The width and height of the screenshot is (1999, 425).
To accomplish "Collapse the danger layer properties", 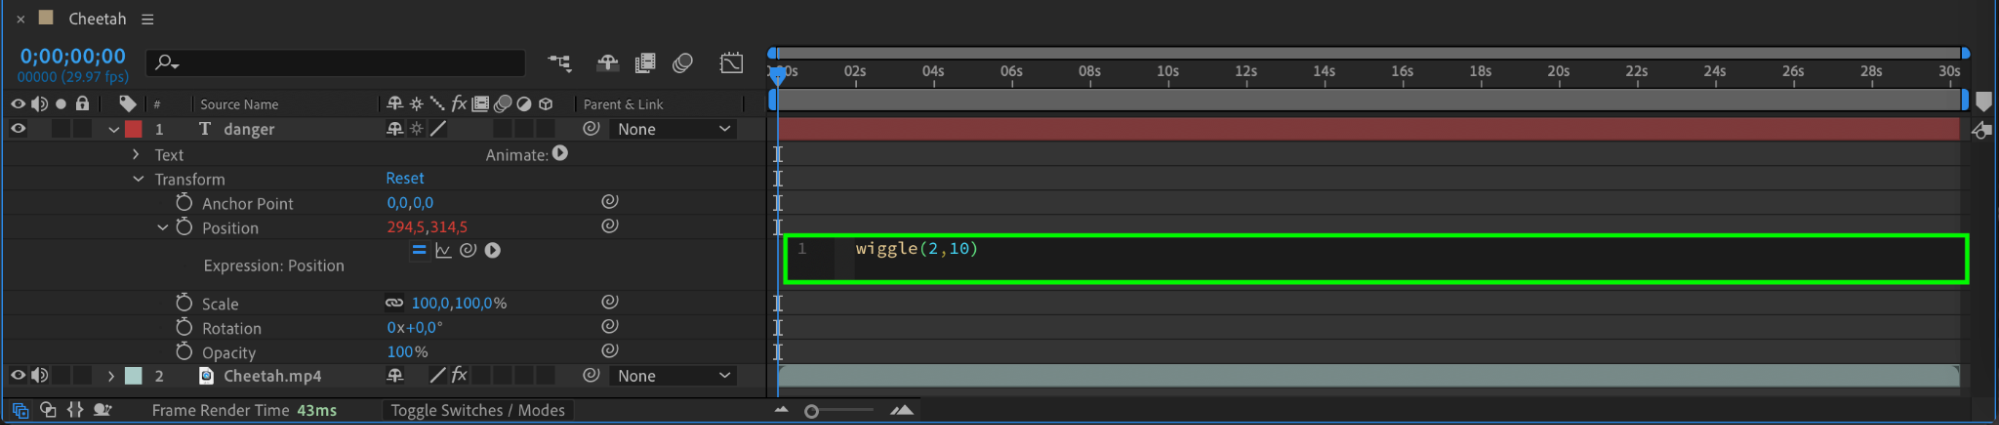I will click(113, 129).
